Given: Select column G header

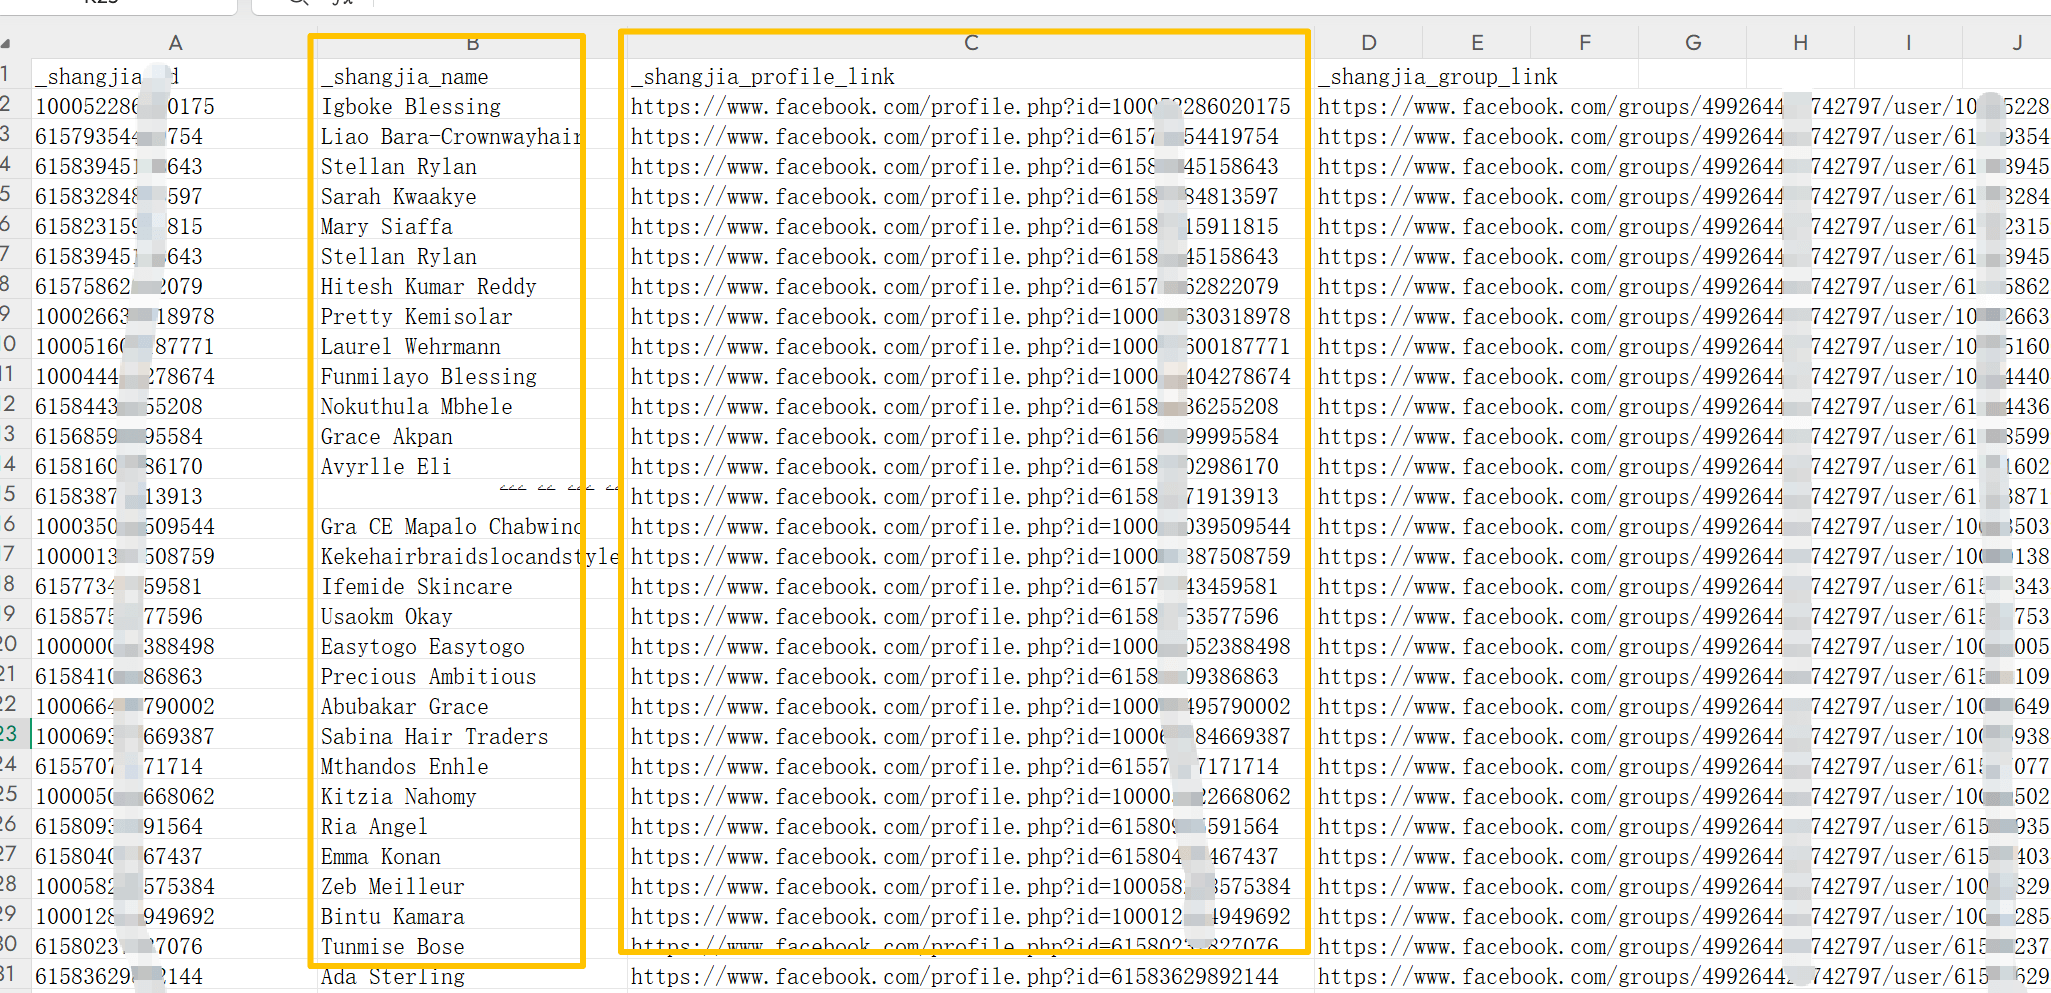Looking at the screenshot, I should pyautogui.click(x=1692, y=43).
